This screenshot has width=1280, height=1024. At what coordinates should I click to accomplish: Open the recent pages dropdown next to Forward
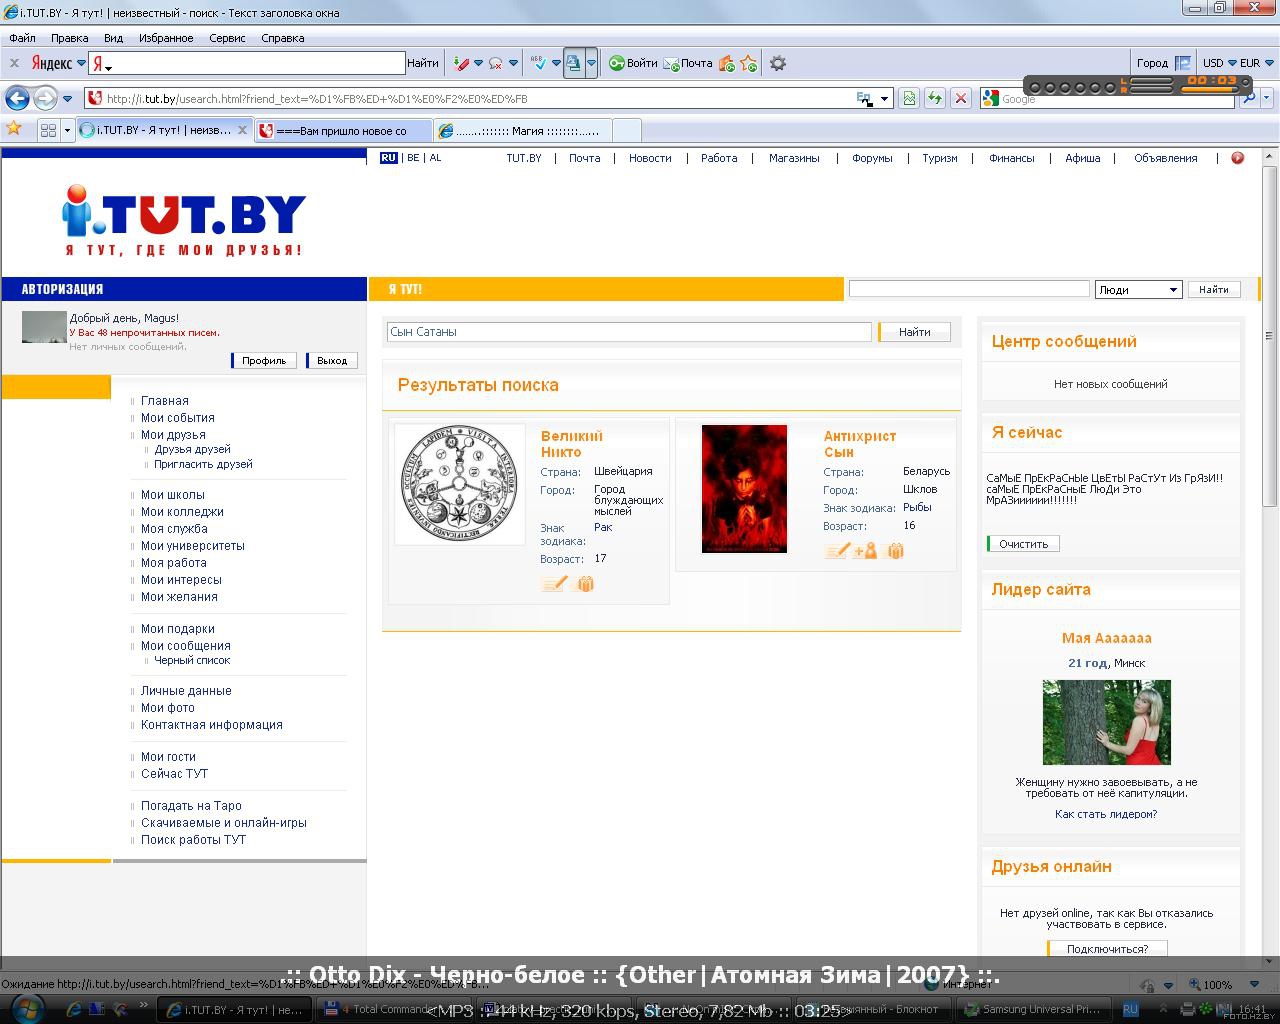[x=67, y=98]
